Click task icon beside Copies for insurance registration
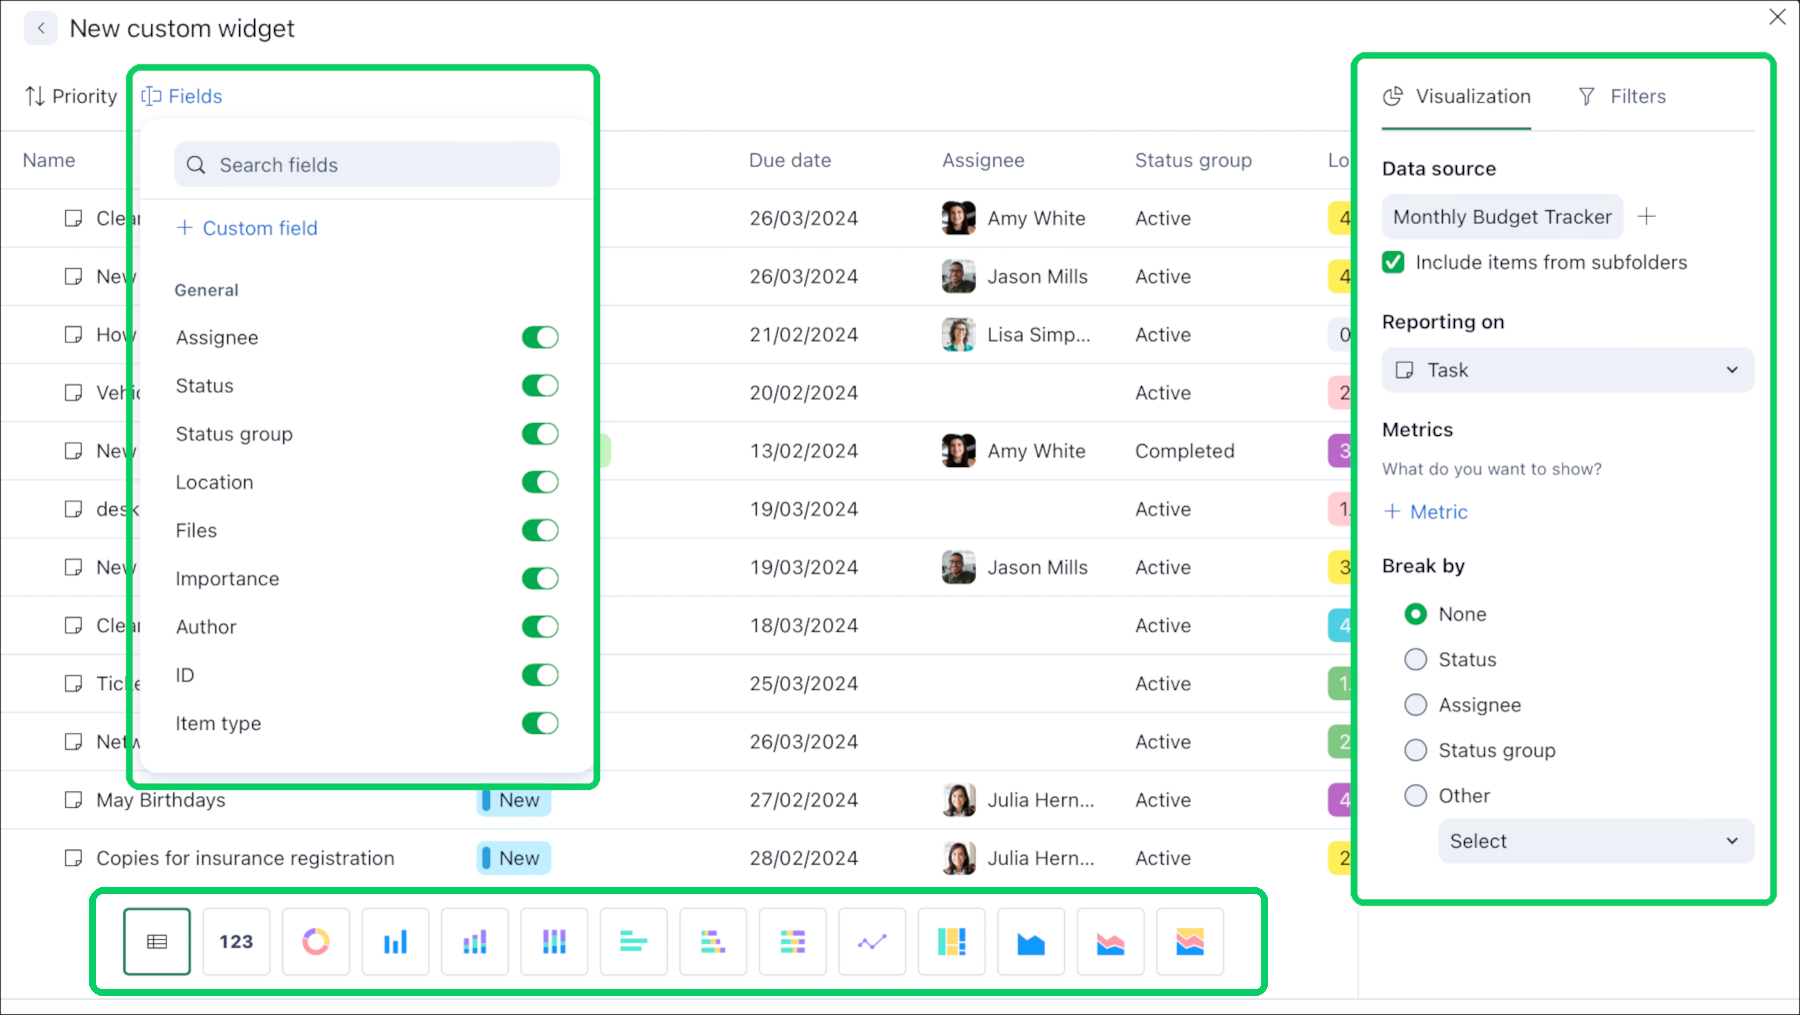The image size is (1800, 1015). (x=73, y=858)
